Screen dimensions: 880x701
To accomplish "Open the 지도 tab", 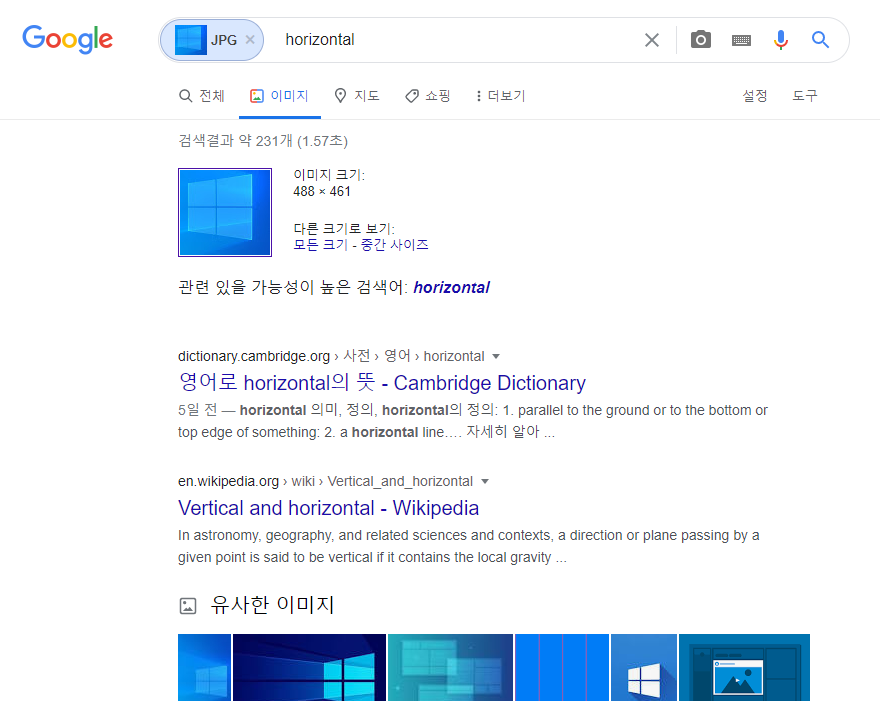I will [357, 96].
